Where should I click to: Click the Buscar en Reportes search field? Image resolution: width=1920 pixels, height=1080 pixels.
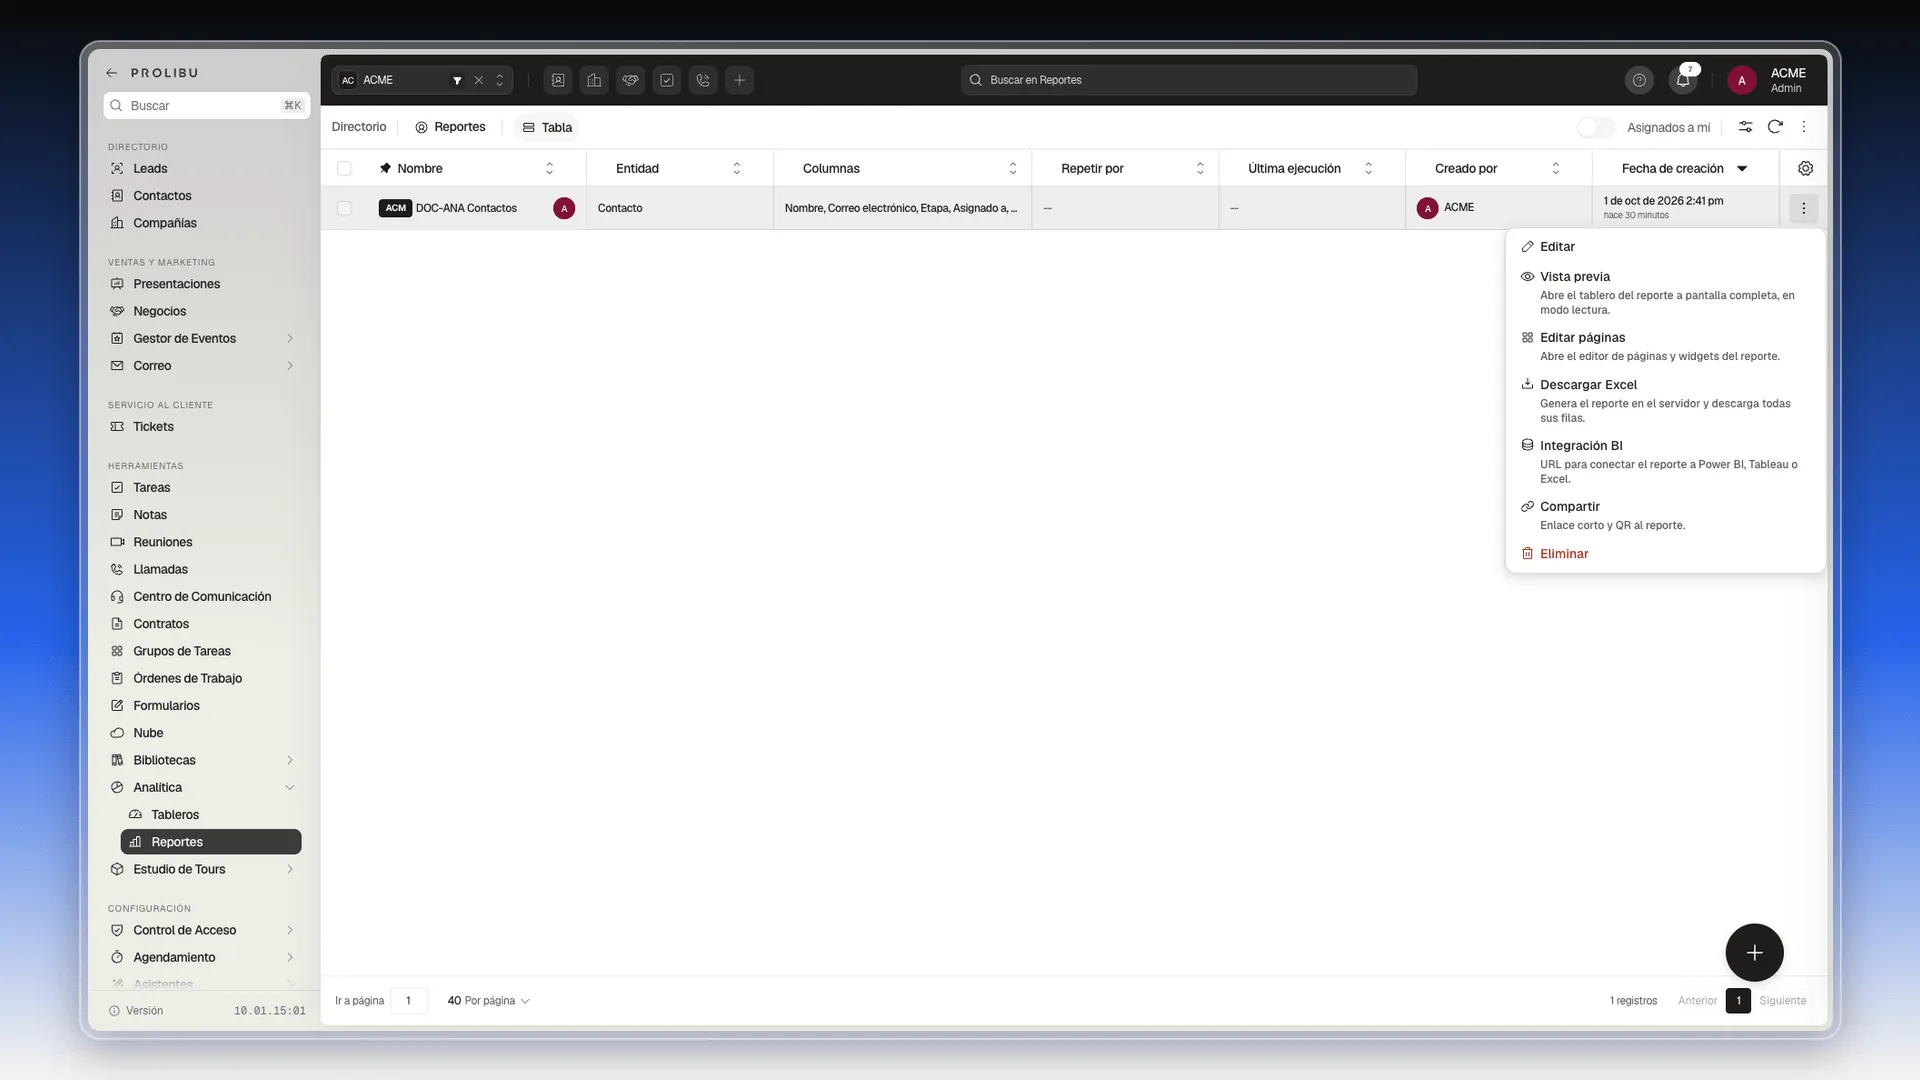pos(1188,80)
